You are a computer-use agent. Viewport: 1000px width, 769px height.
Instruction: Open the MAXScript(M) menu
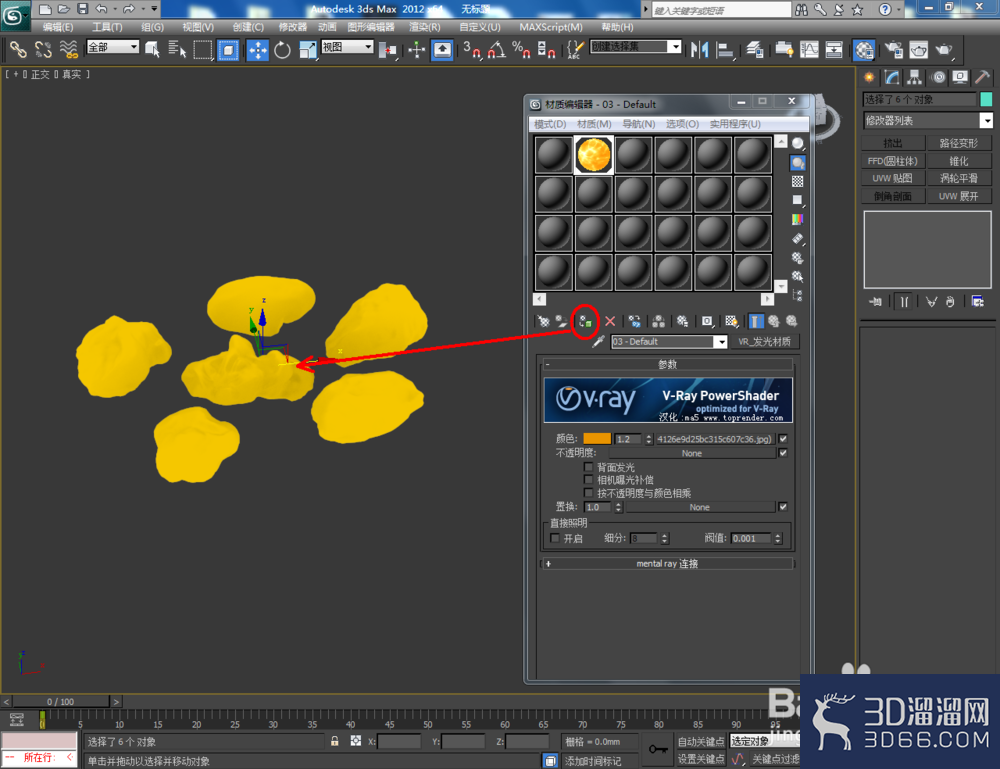(551, 27)
